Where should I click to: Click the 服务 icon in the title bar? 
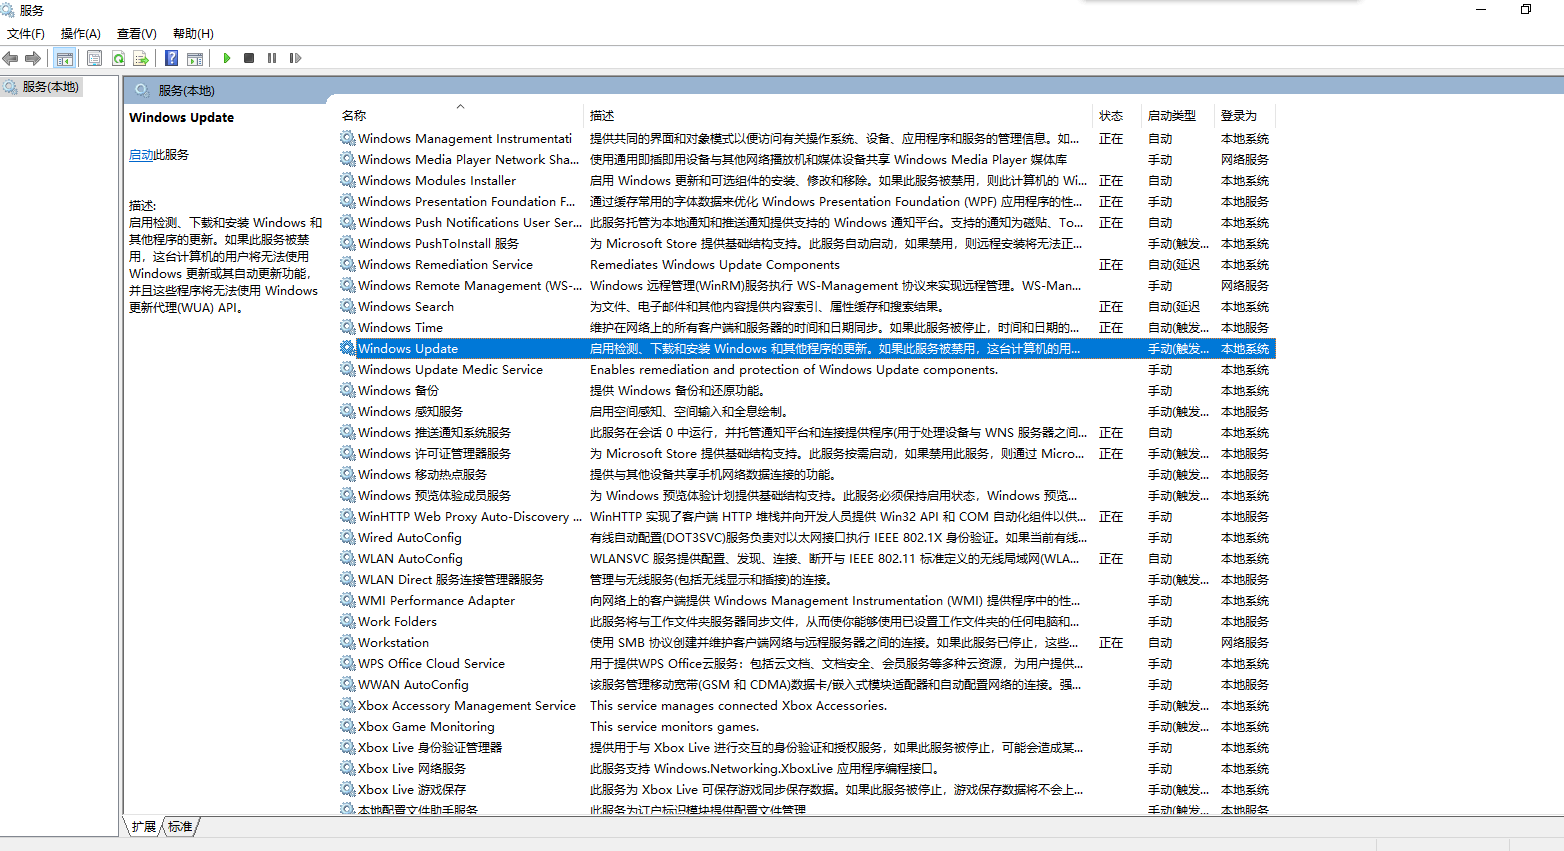pos(9,10)
